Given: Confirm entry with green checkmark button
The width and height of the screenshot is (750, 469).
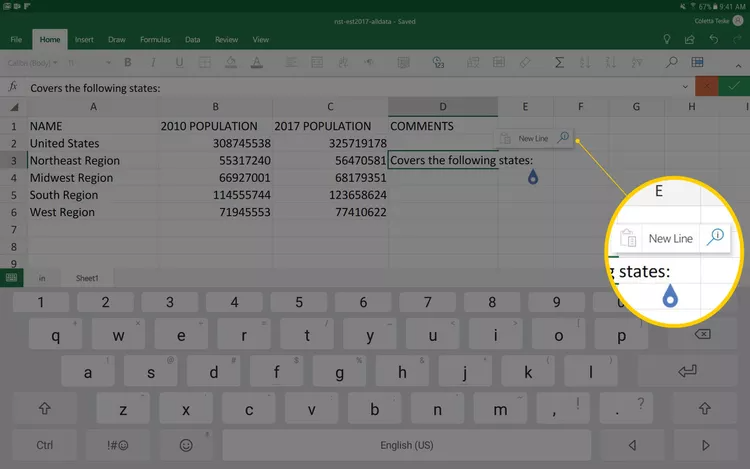Looking at the screenshot, I should 735,87.
